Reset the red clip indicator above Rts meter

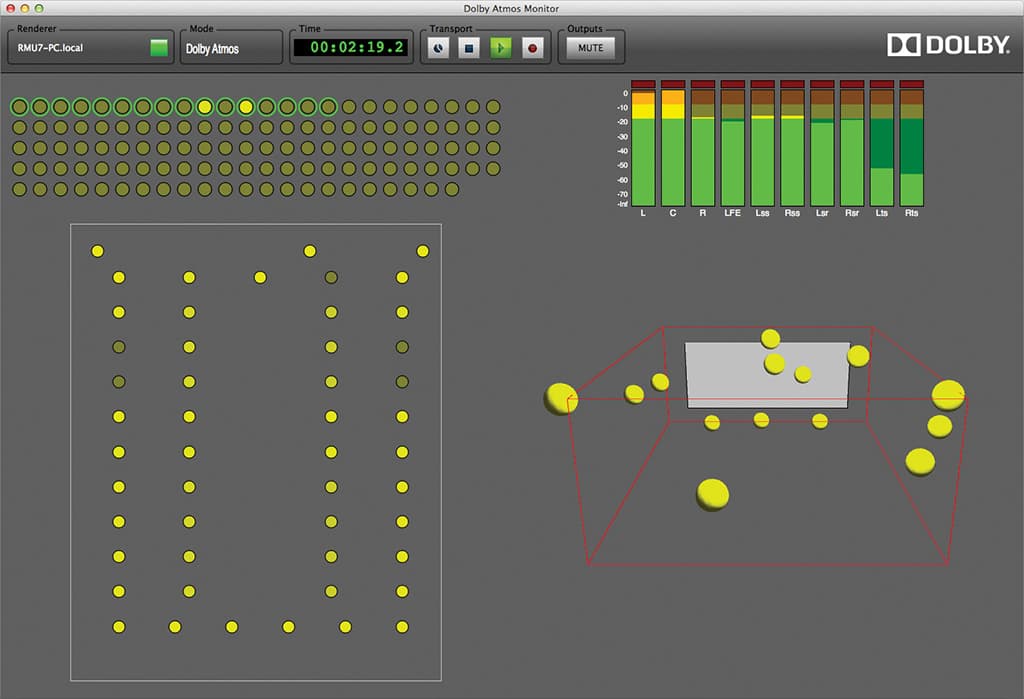click(912, 84)
